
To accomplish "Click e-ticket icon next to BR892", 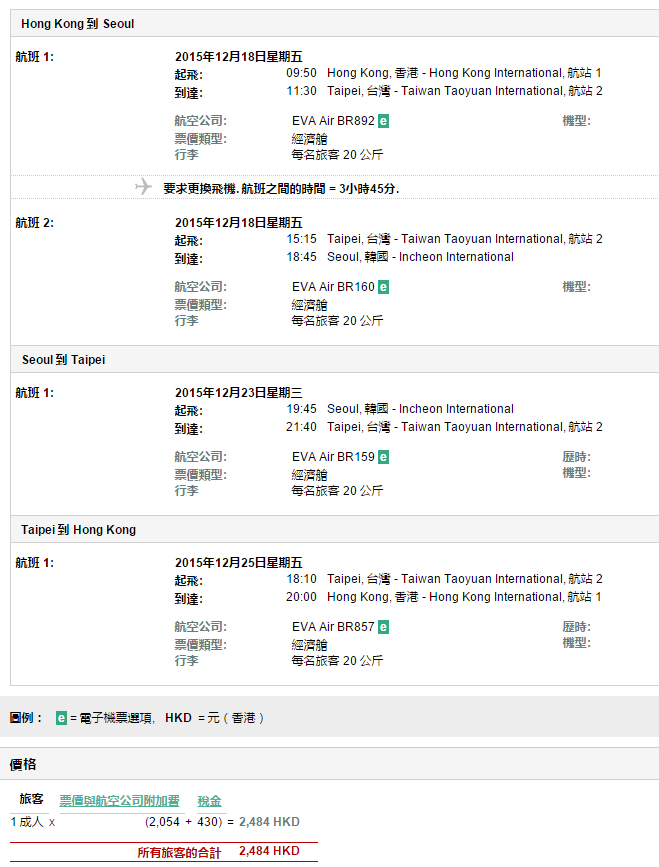I will pyautogui.click(x=384, y=121).
